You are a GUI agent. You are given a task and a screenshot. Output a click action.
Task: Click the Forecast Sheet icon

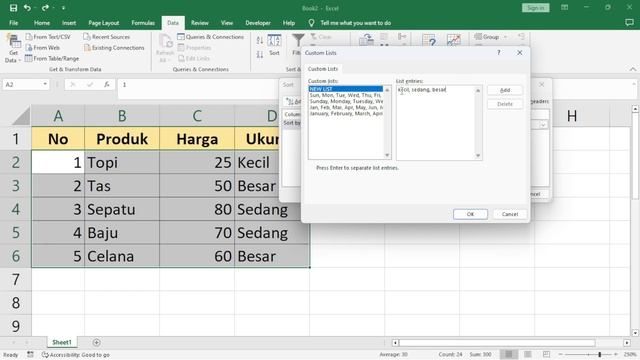click(453, 40)
